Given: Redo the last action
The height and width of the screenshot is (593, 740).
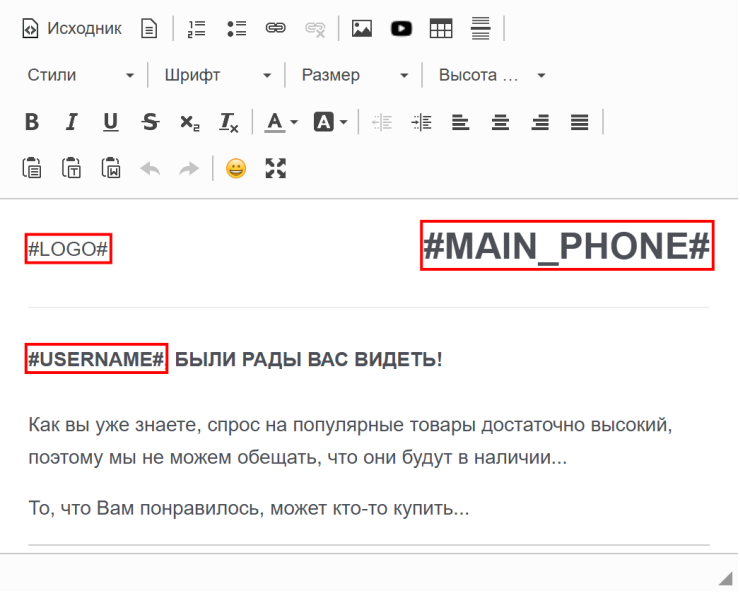Looking at the screenshot, I should 190,168.
